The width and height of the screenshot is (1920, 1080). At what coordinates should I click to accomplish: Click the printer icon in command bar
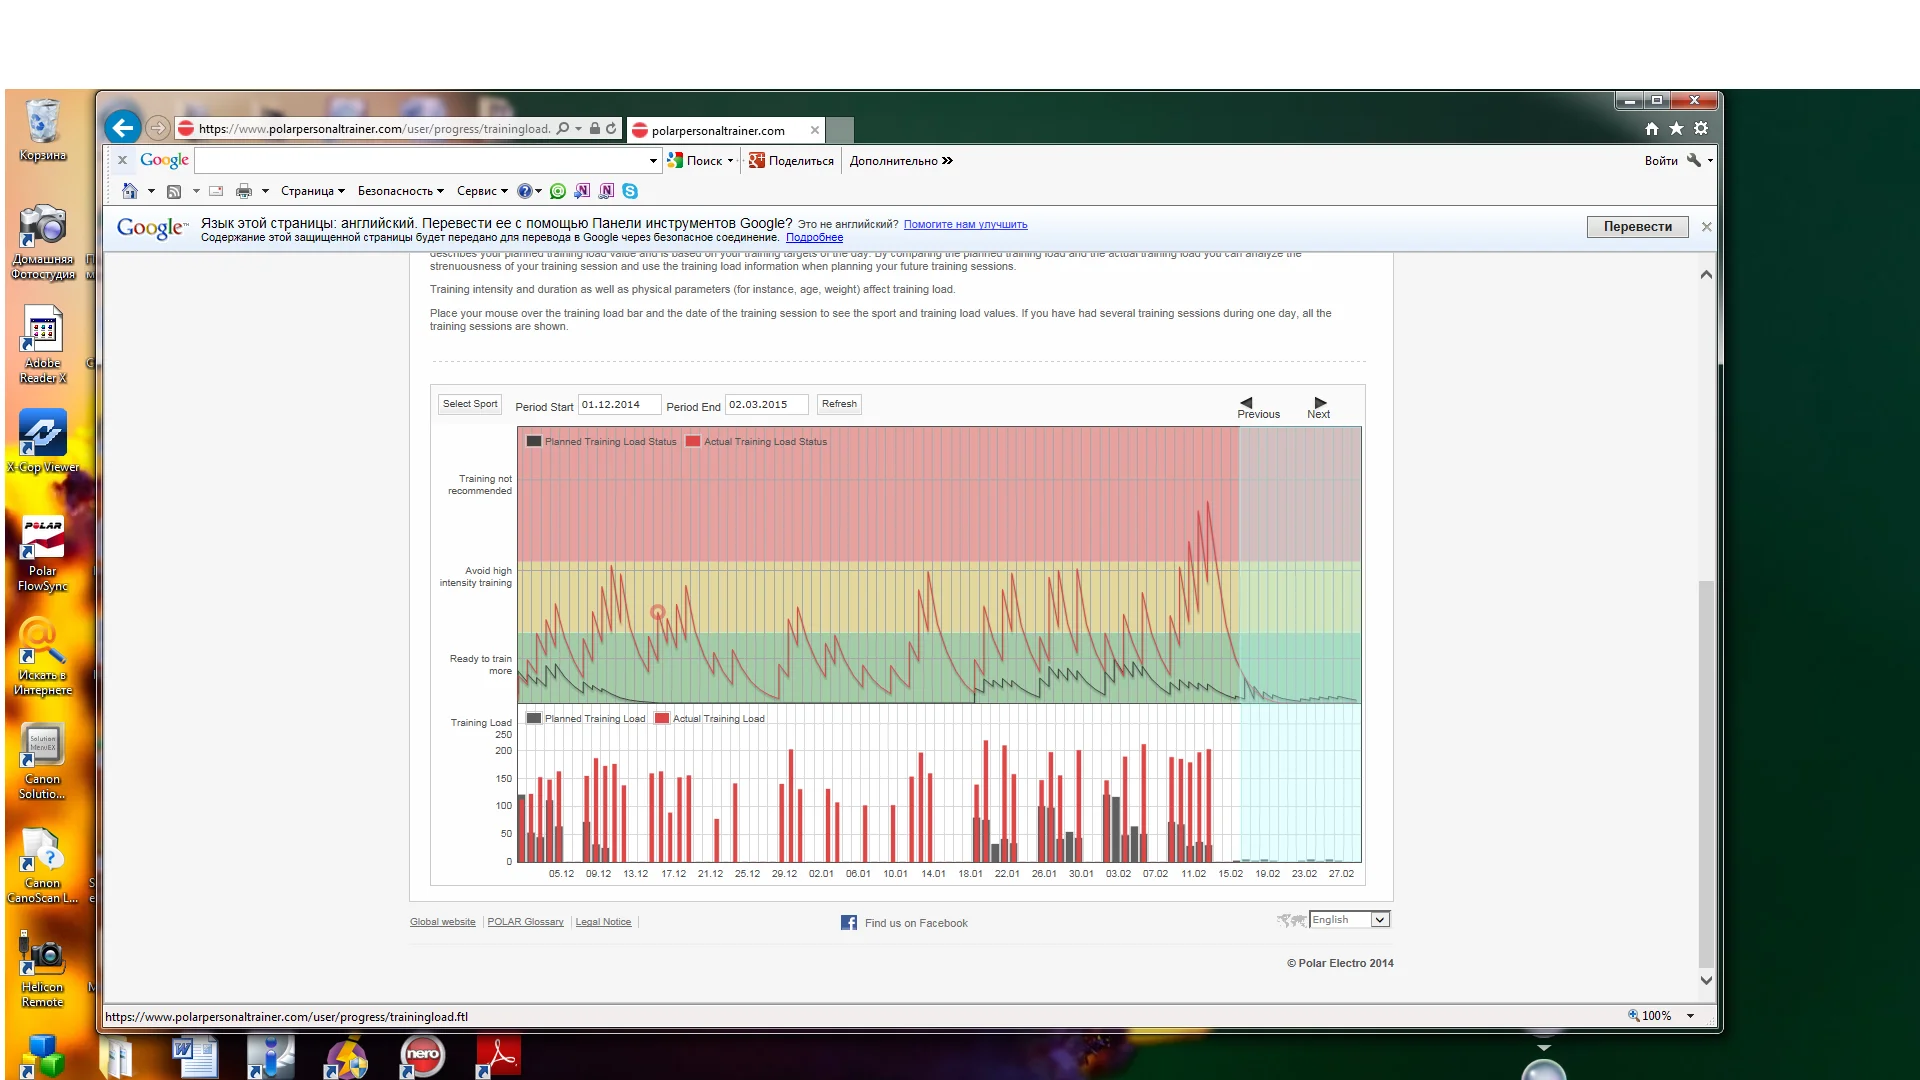pyautogui.click(x=243, y=191)
